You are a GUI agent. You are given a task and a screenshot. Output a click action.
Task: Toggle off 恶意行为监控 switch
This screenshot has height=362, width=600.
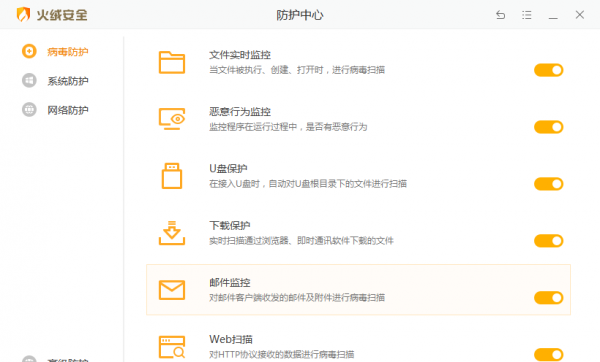point(548,127)
